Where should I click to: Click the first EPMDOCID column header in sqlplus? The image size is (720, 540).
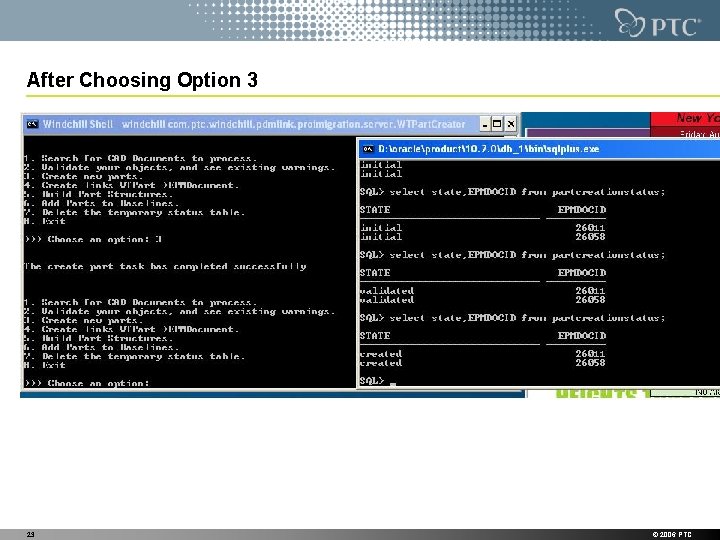tap(582, 210)
